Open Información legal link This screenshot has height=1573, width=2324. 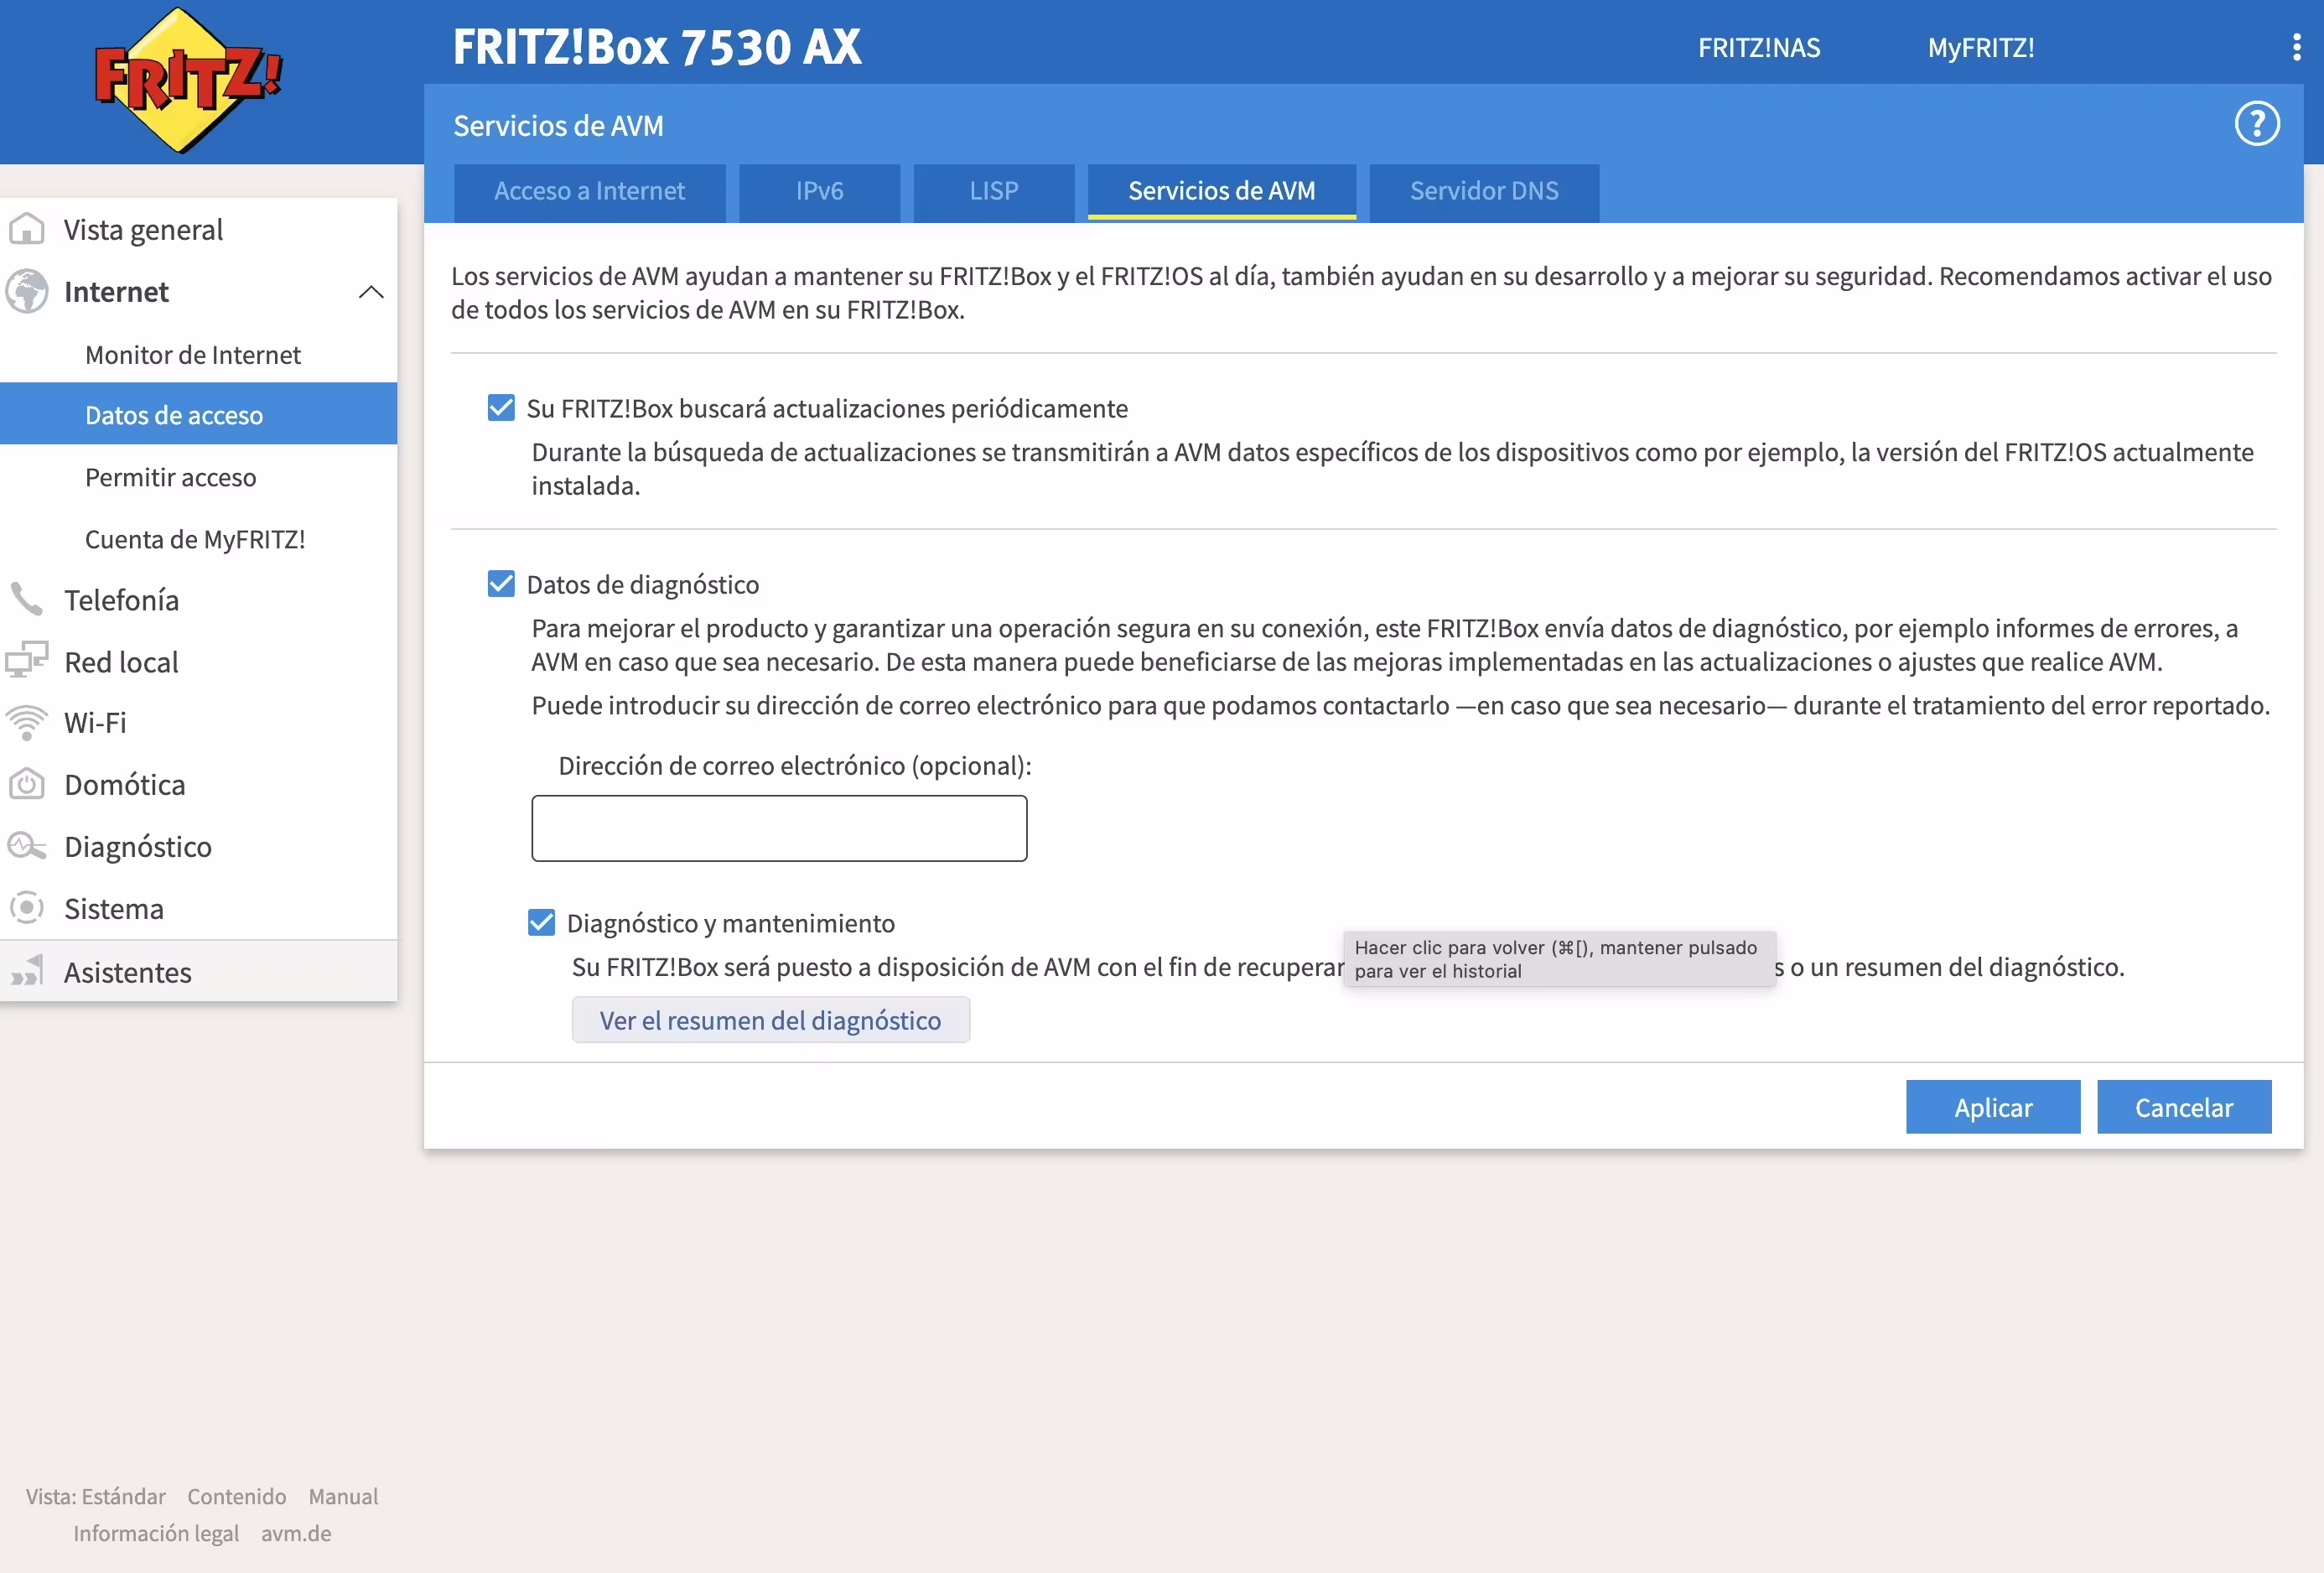[x=156, y=1532]
